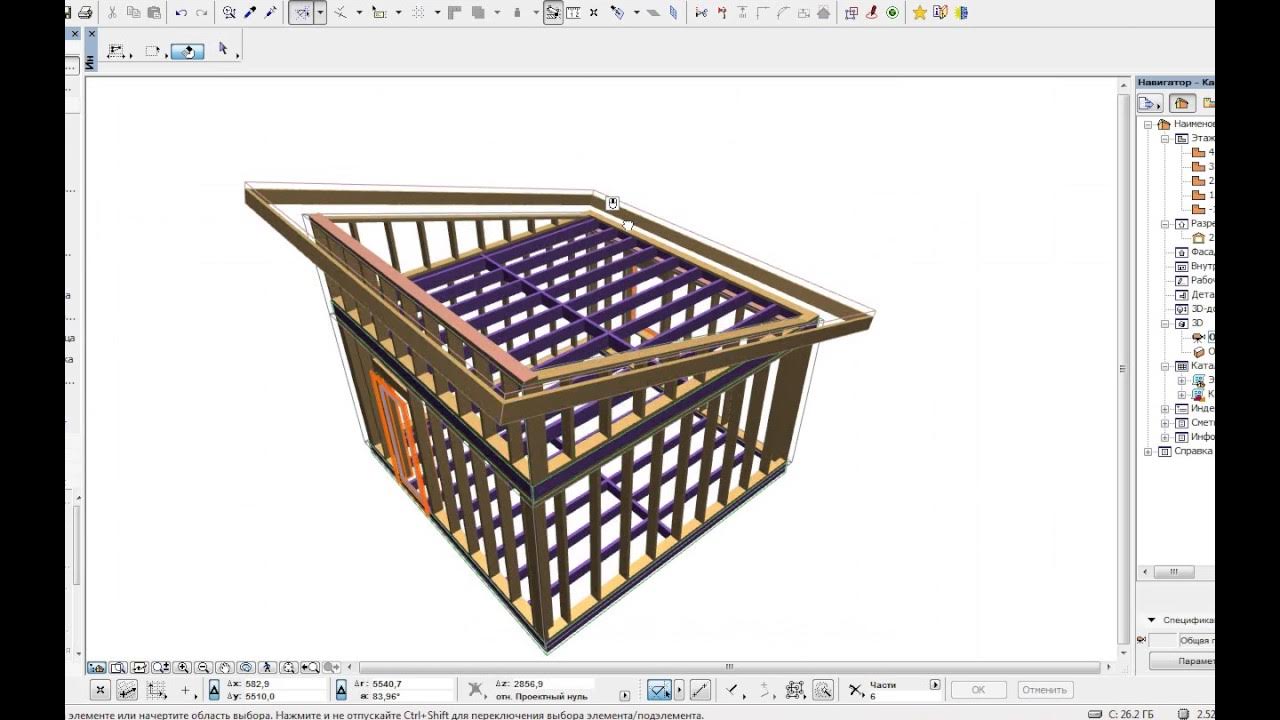Close the info box panel
The height and width of the screenshot is (720, 1280).
92,34
